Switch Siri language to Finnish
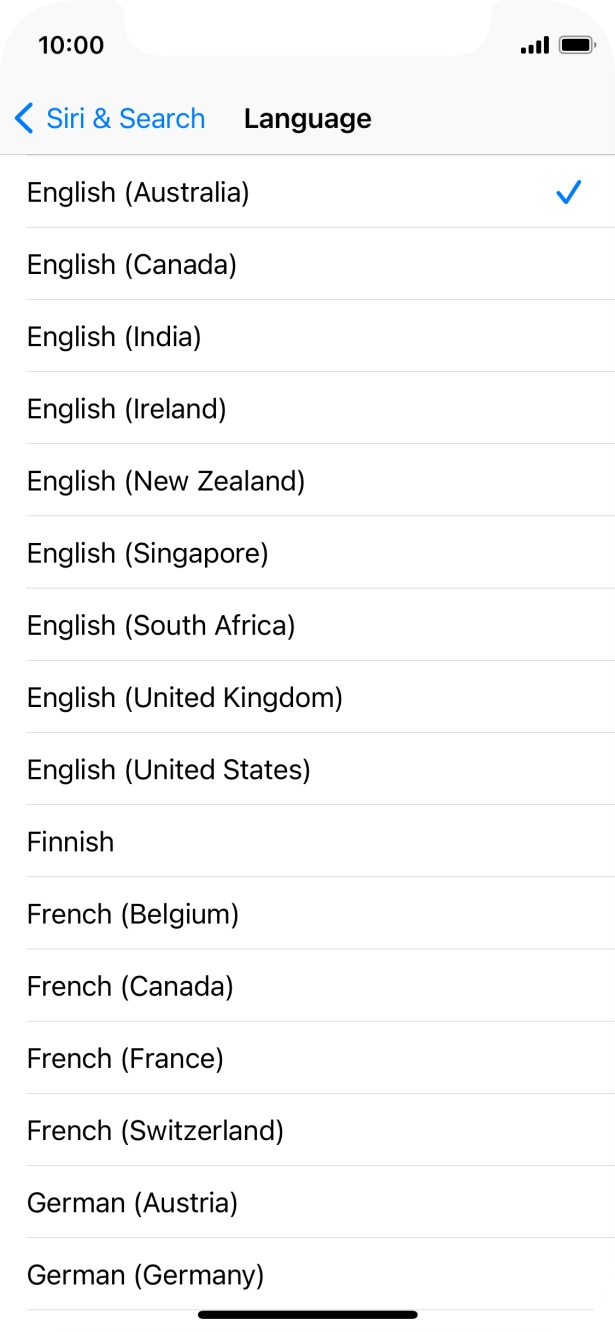This screenshot has width=615, height=1332. 70,841
